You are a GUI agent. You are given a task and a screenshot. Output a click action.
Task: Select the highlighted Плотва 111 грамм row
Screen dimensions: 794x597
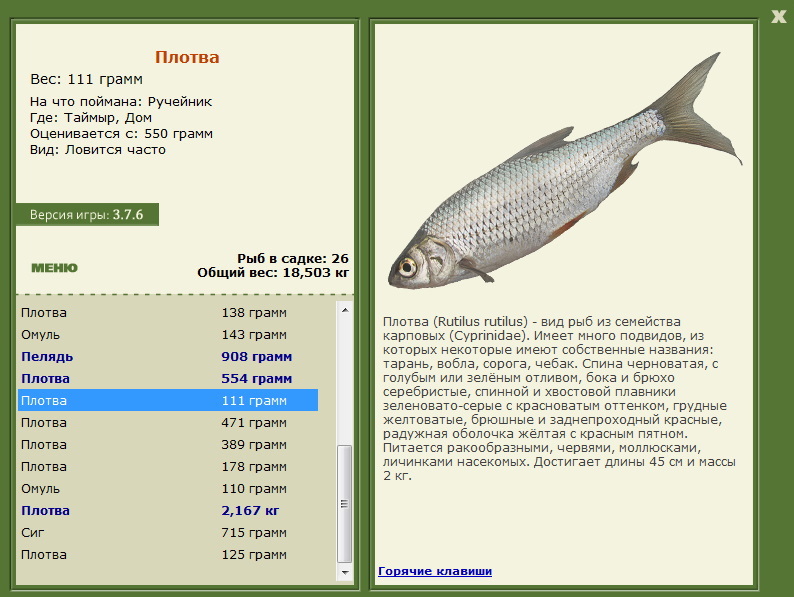tap(168, 400)
